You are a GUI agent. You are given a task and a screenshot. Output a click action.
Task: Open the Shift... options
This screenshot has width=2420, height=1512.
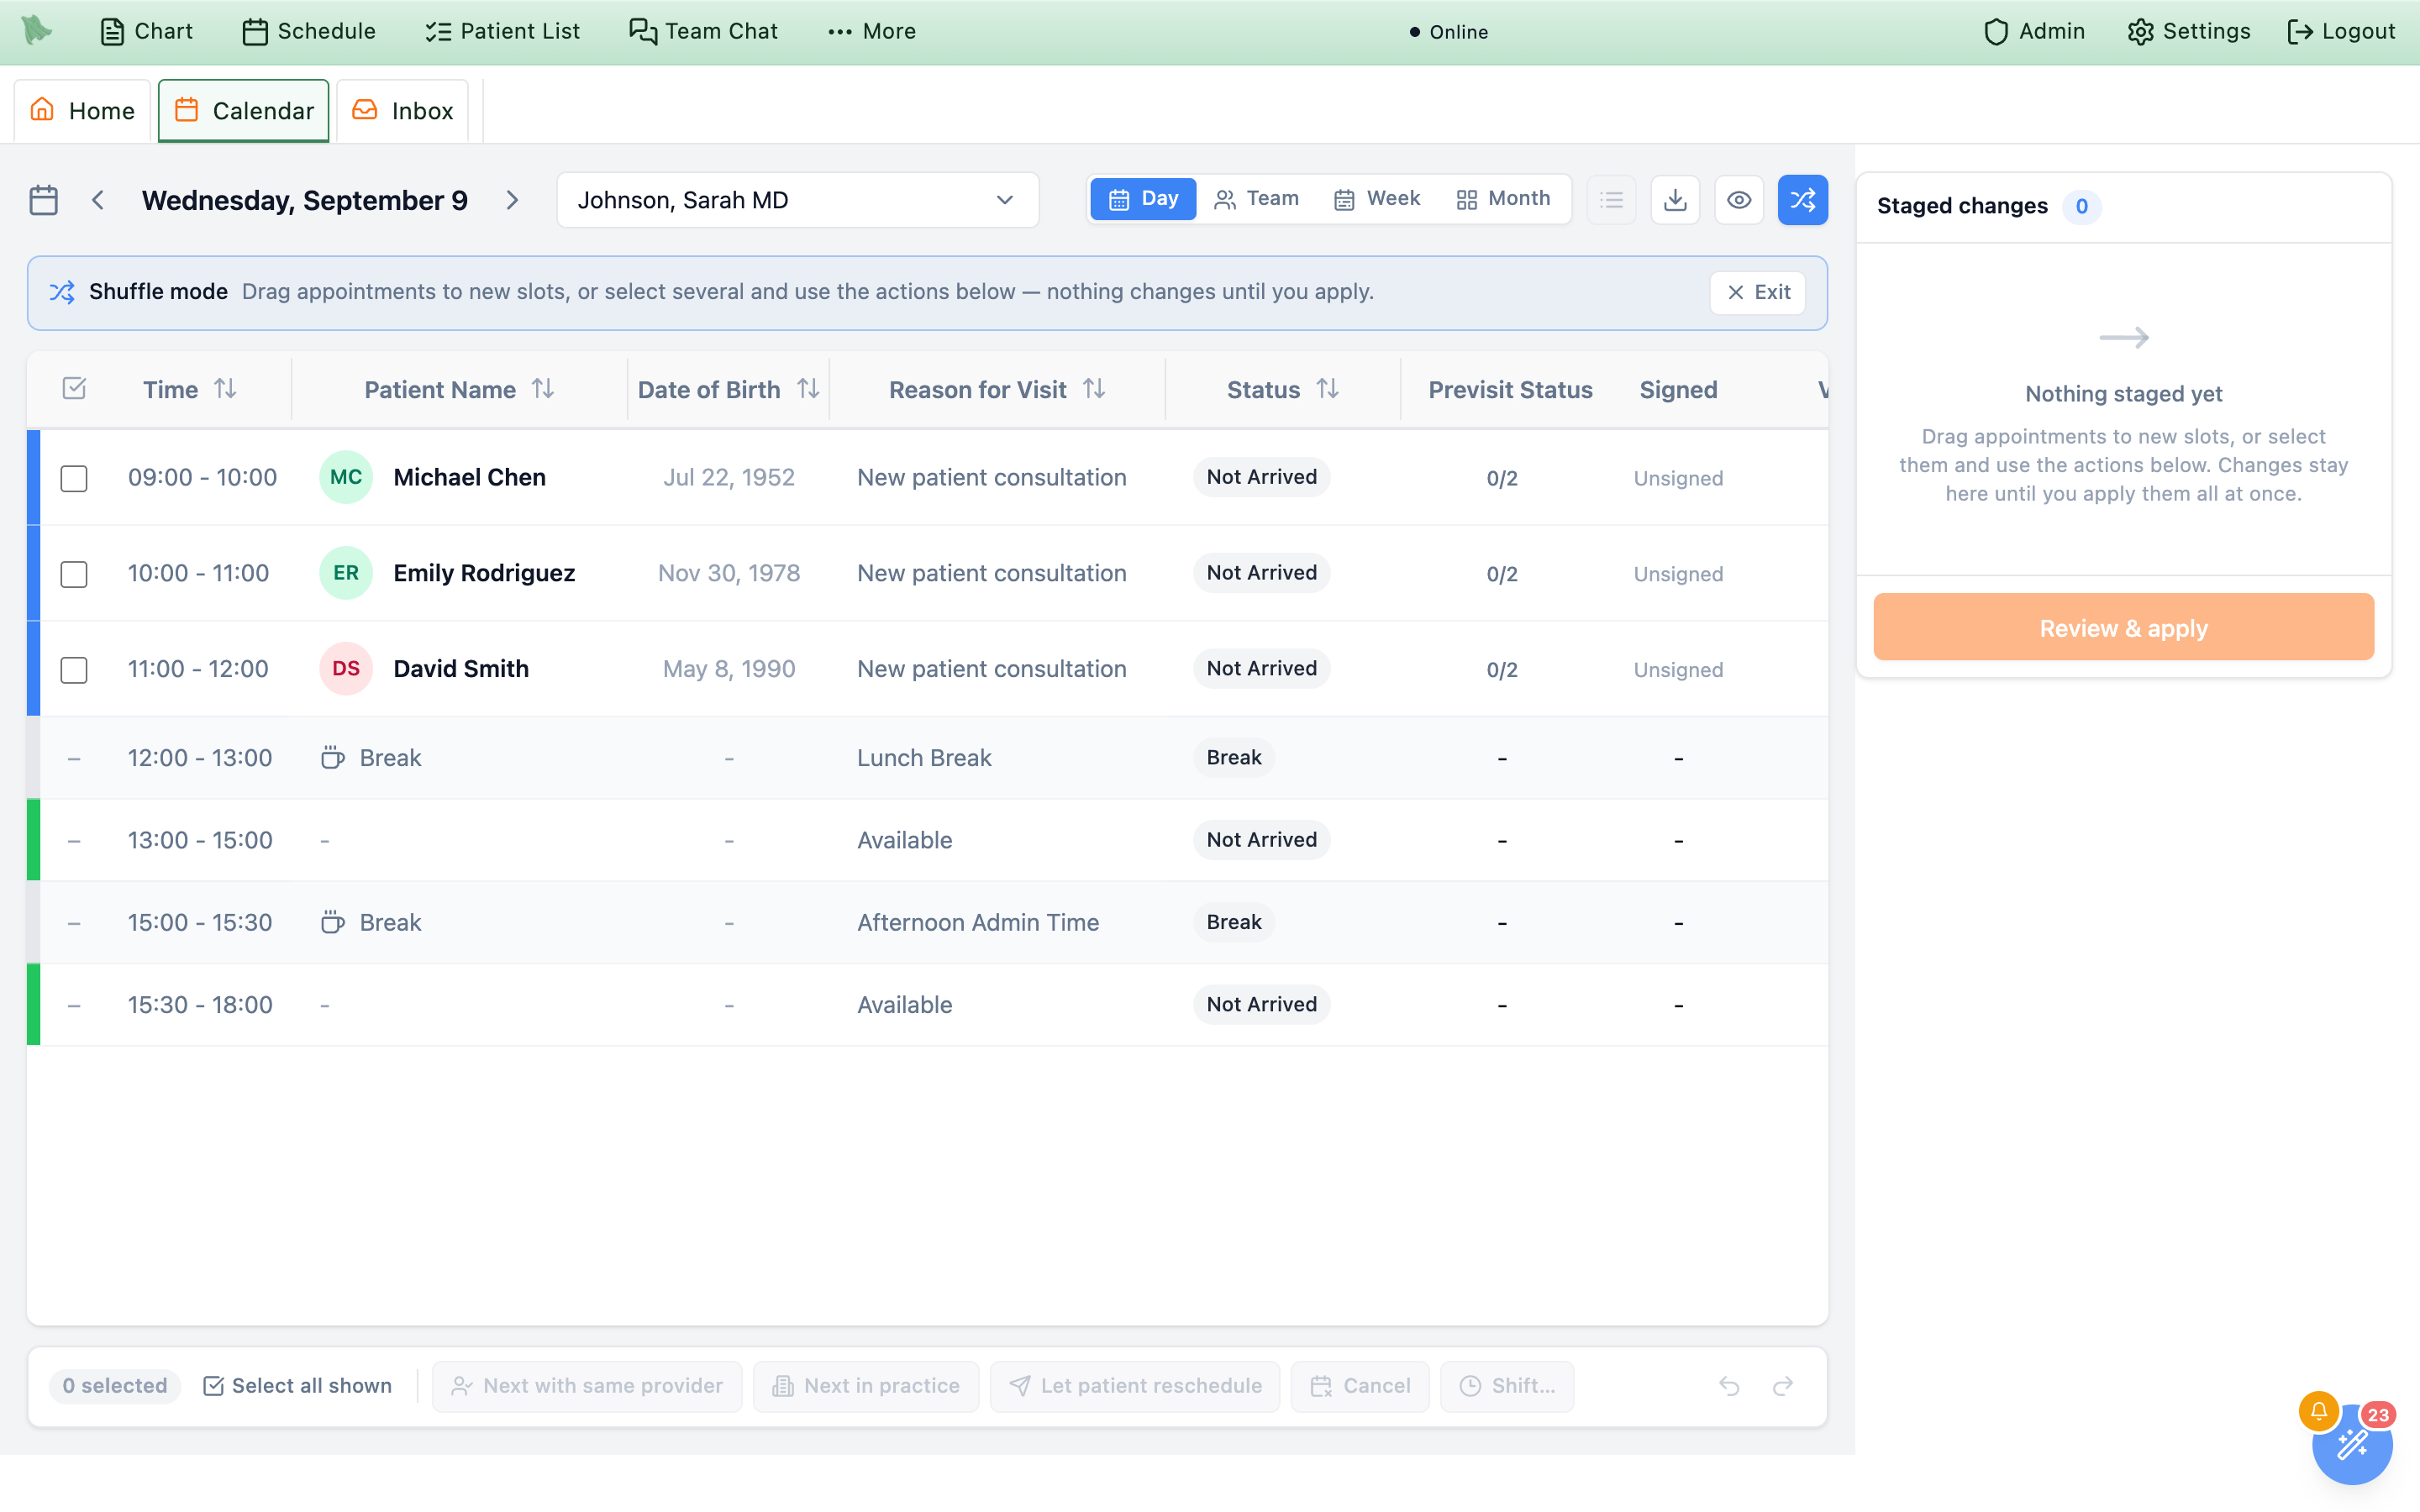1507,1386
